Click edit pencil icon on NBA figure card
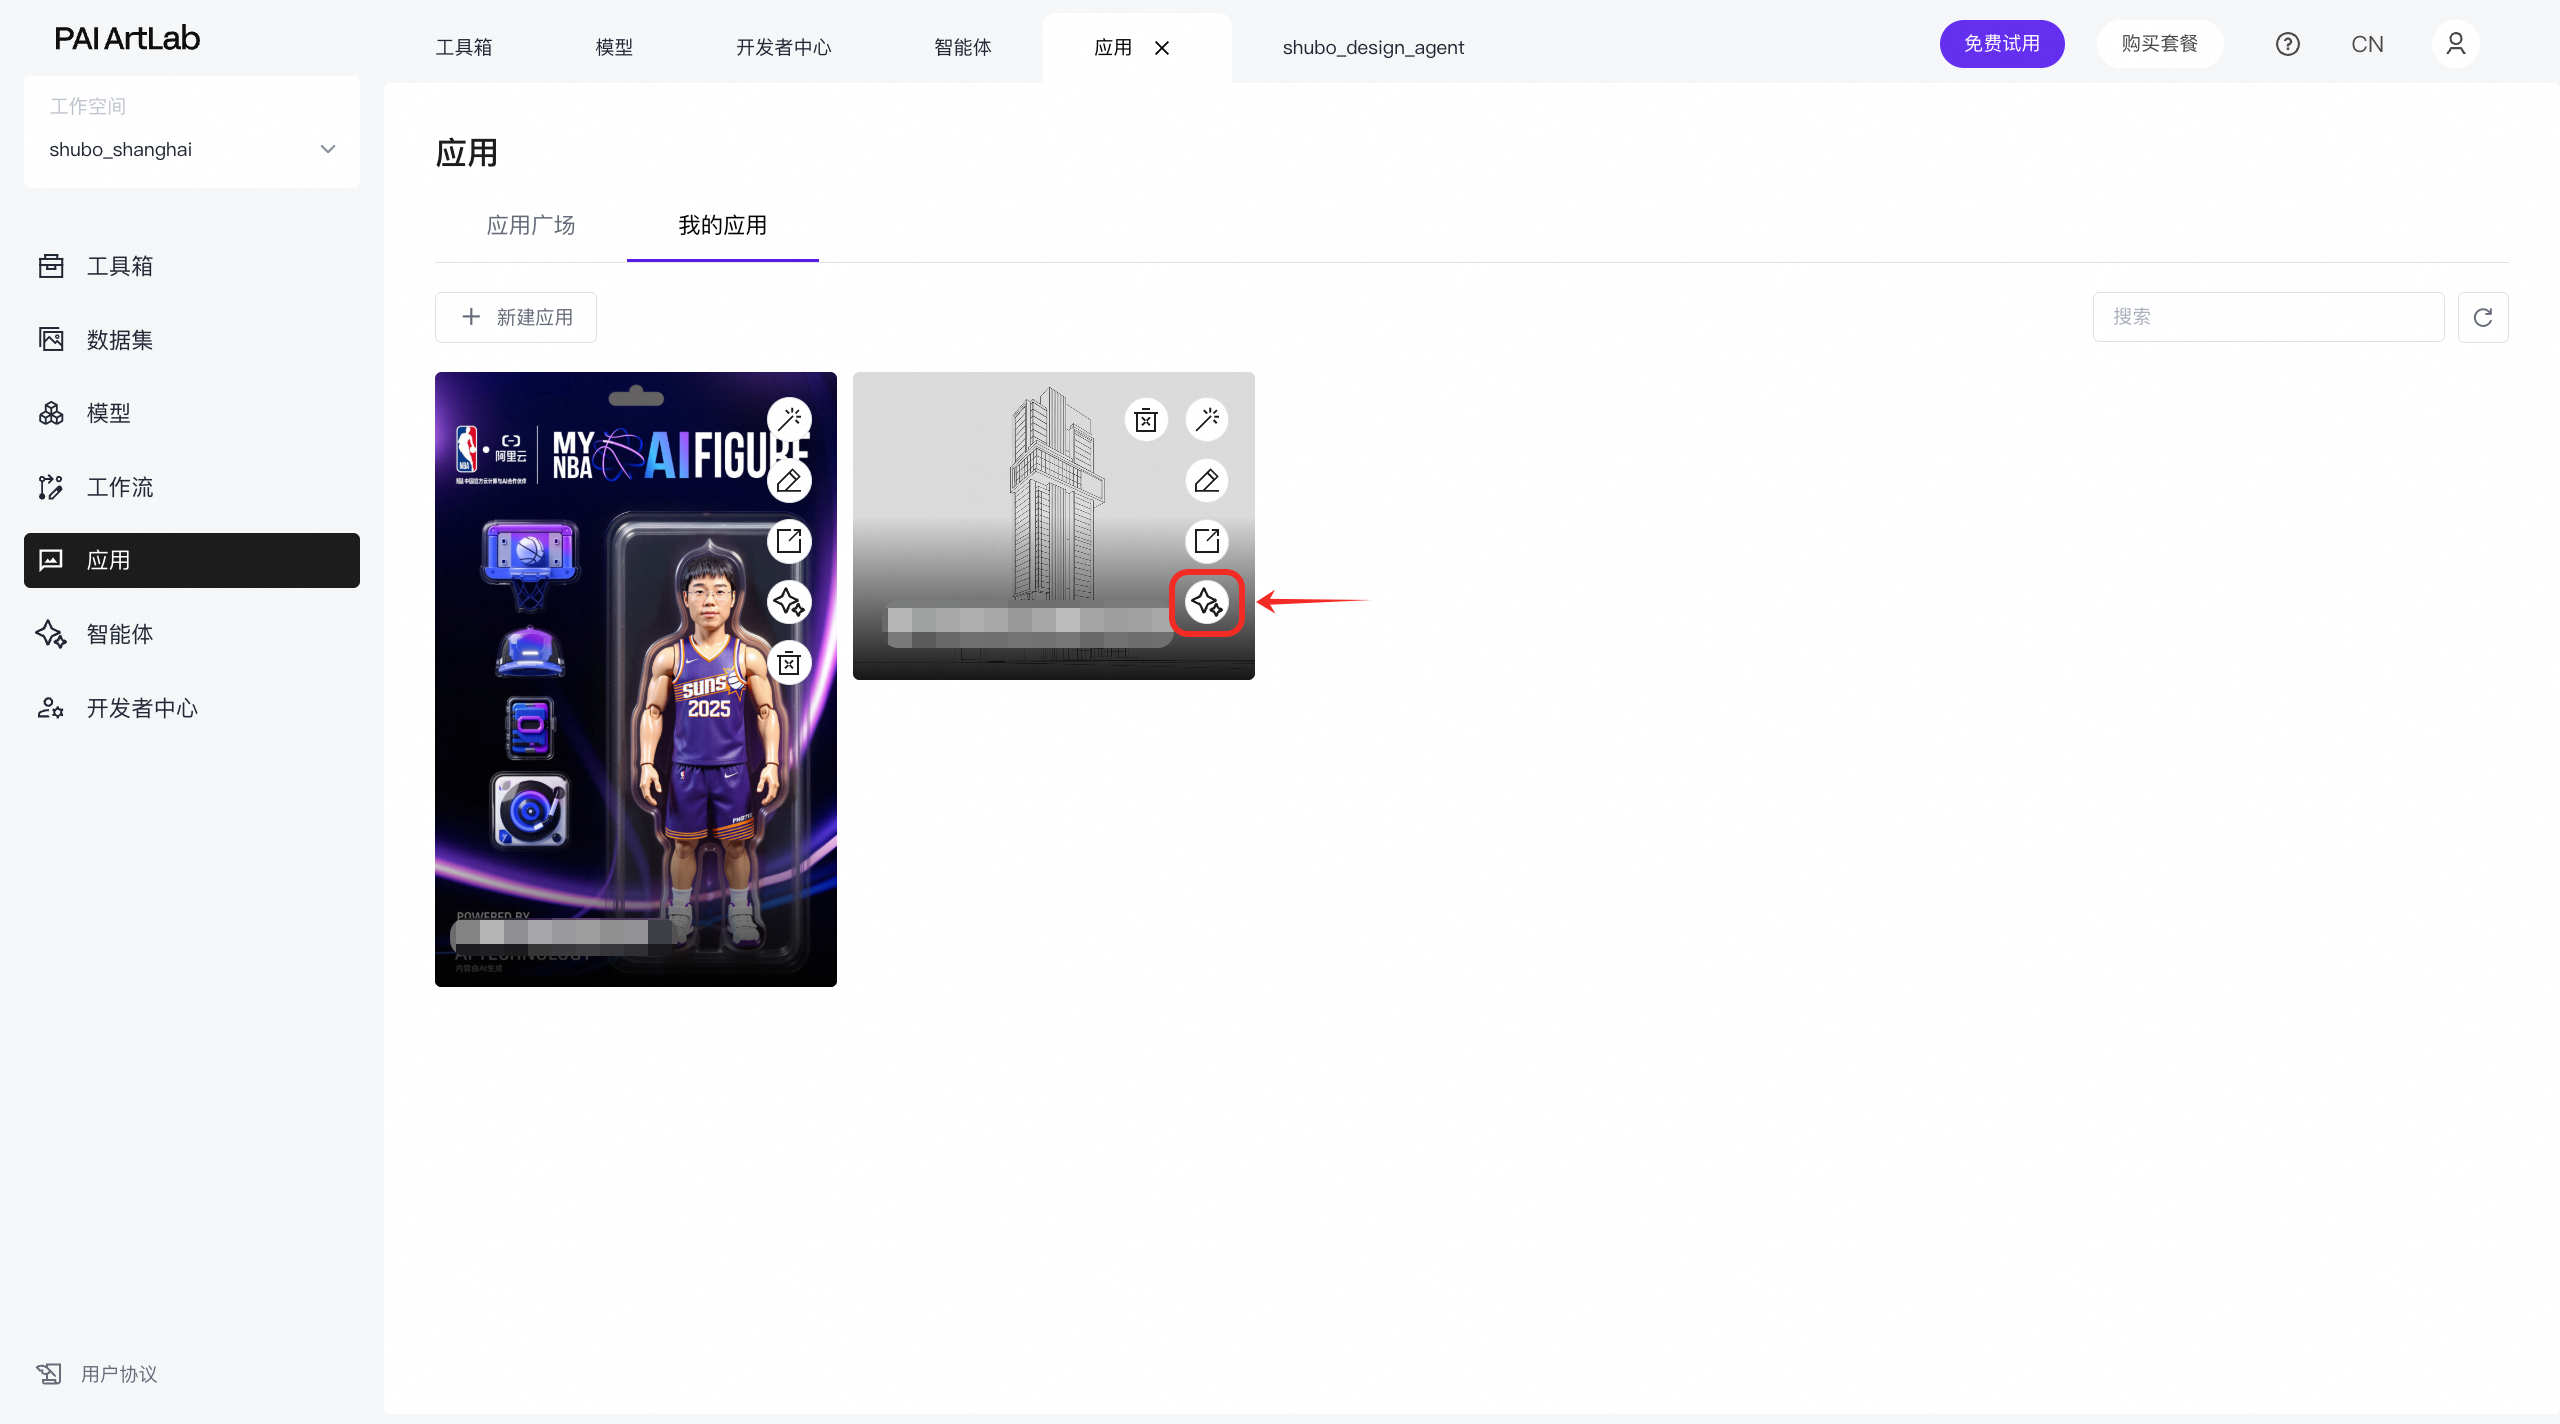The height and width of the screenshot is (1424, 2560). coord(789,481)
